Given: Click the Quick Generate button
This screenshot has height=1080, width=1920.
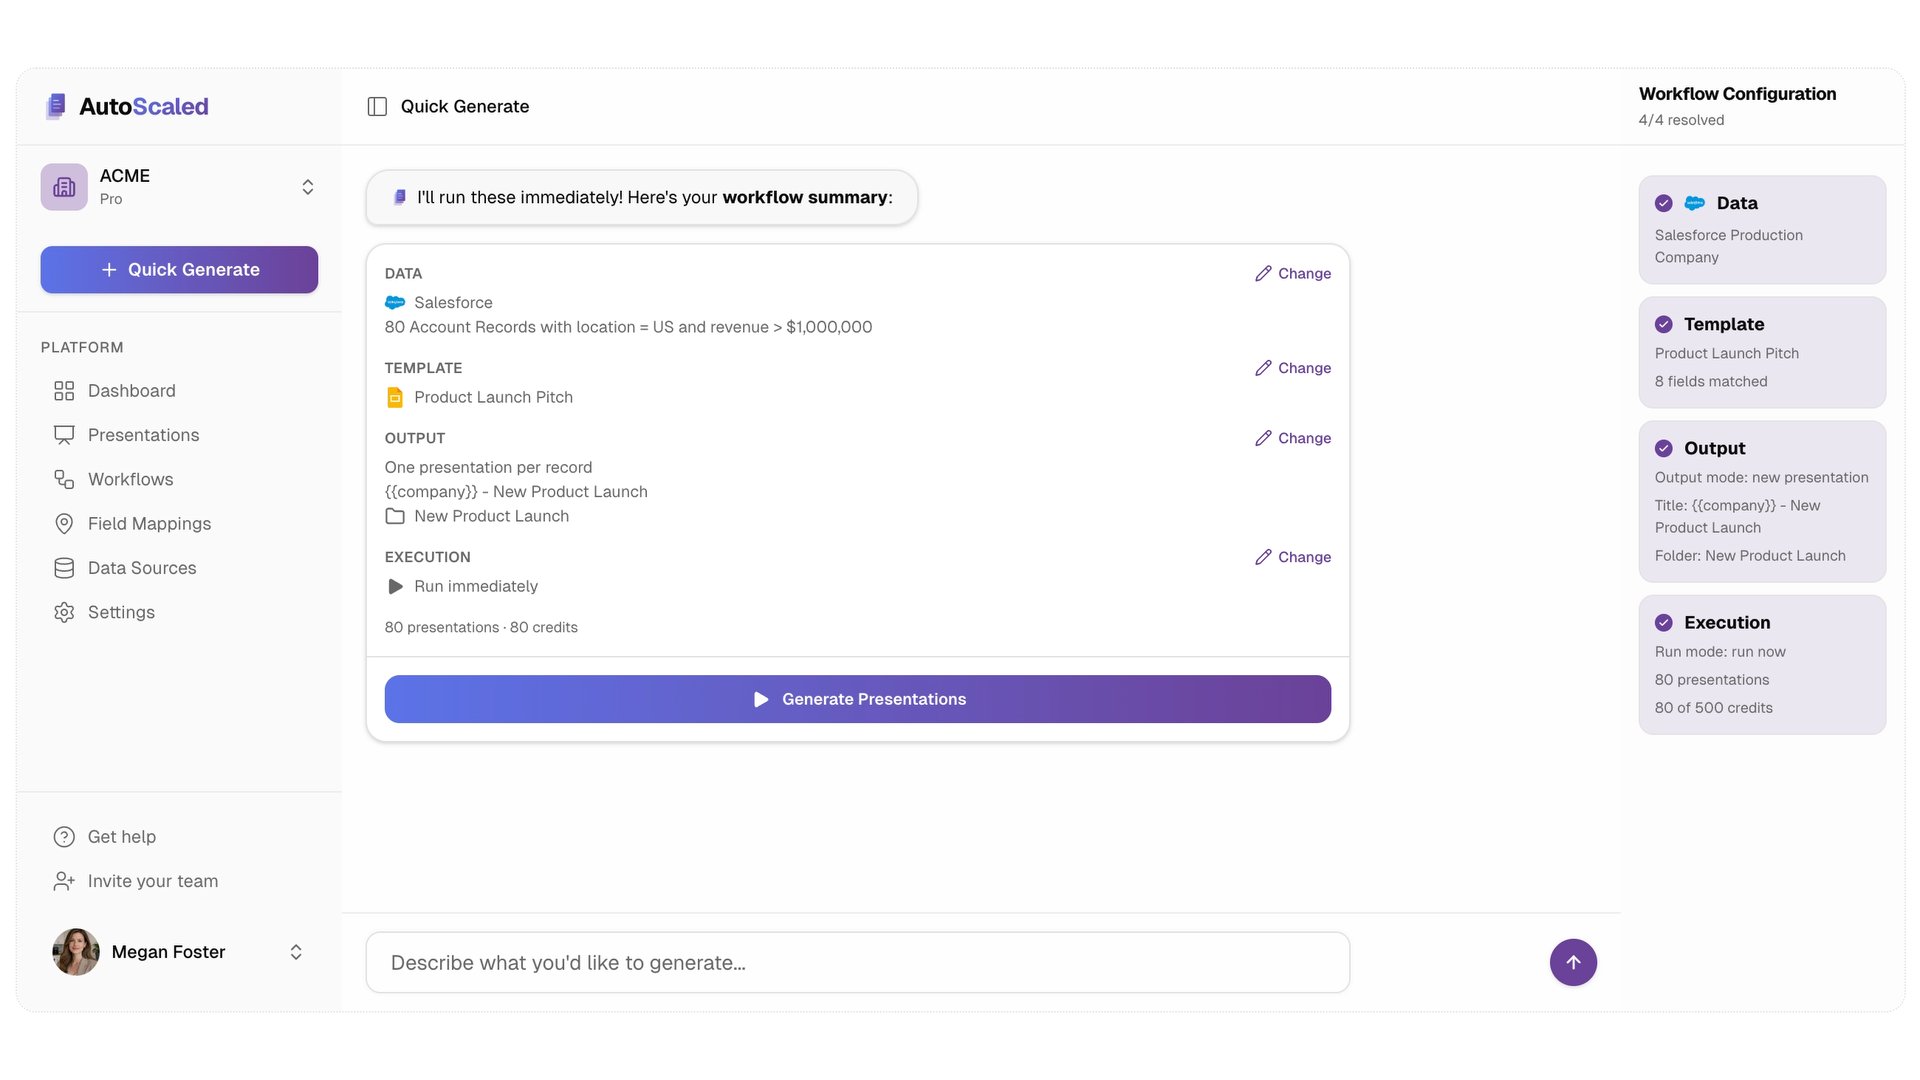Looking at the screenshot, I should pos(179,270).
